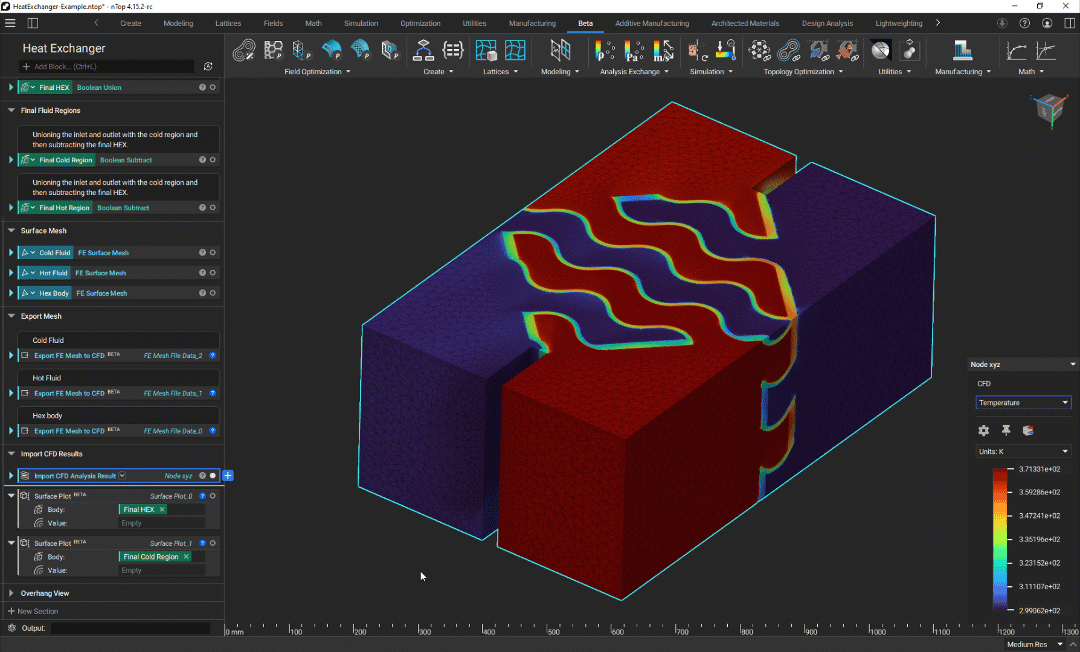
Task: Click the pressure Pa Analysis Exchange icon
Action: (x=634, y=50)
